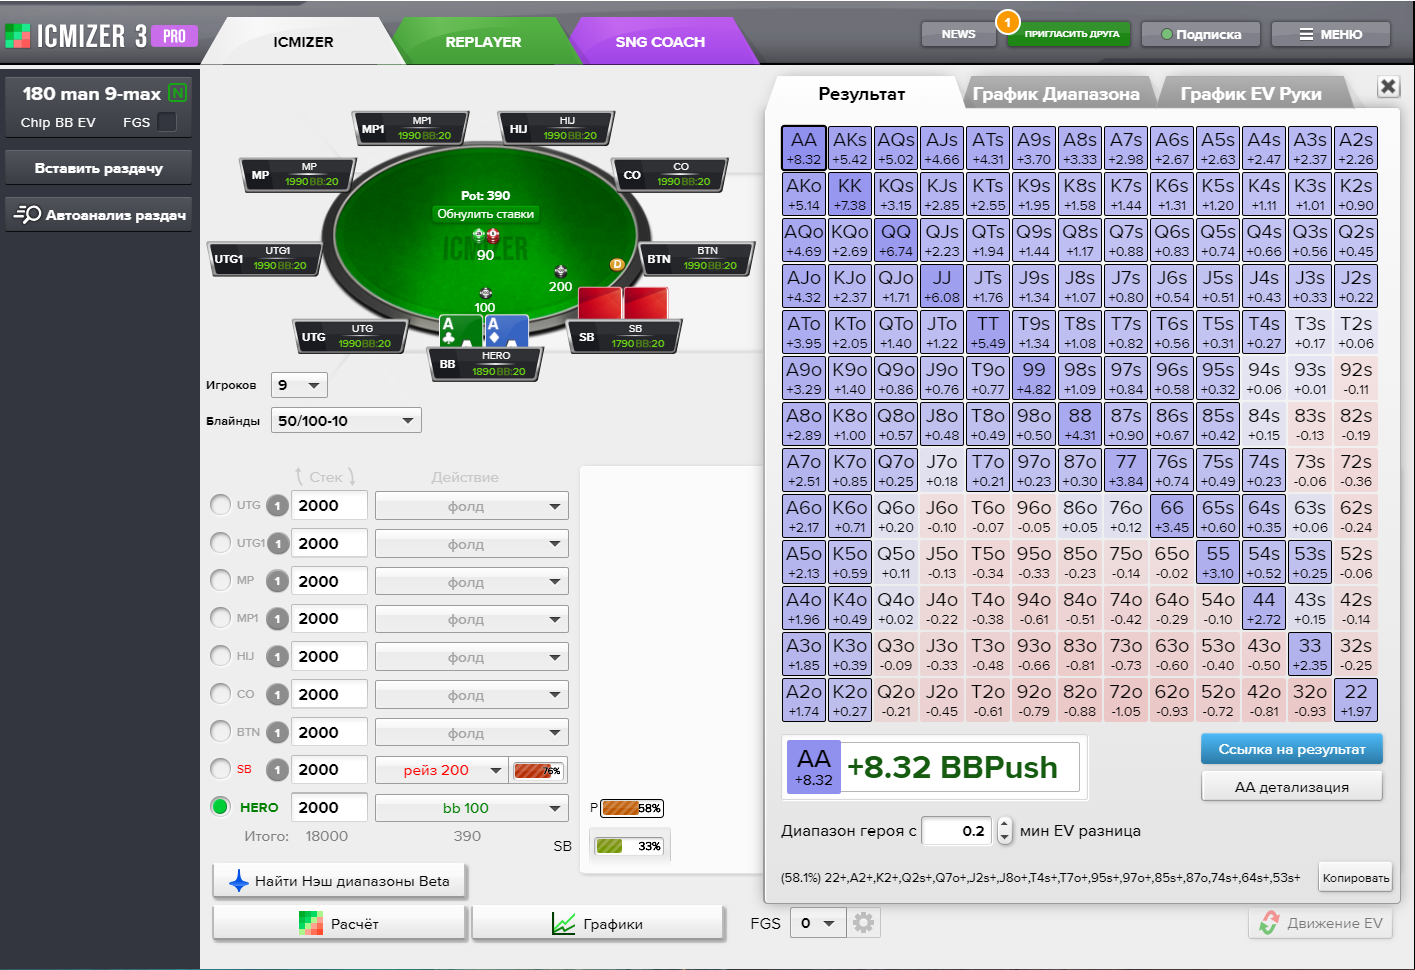The width and height of the screenshot is (1415, 970).
Task: Open the blinds dropdown 50/100-10
Action: pos(346,420)
